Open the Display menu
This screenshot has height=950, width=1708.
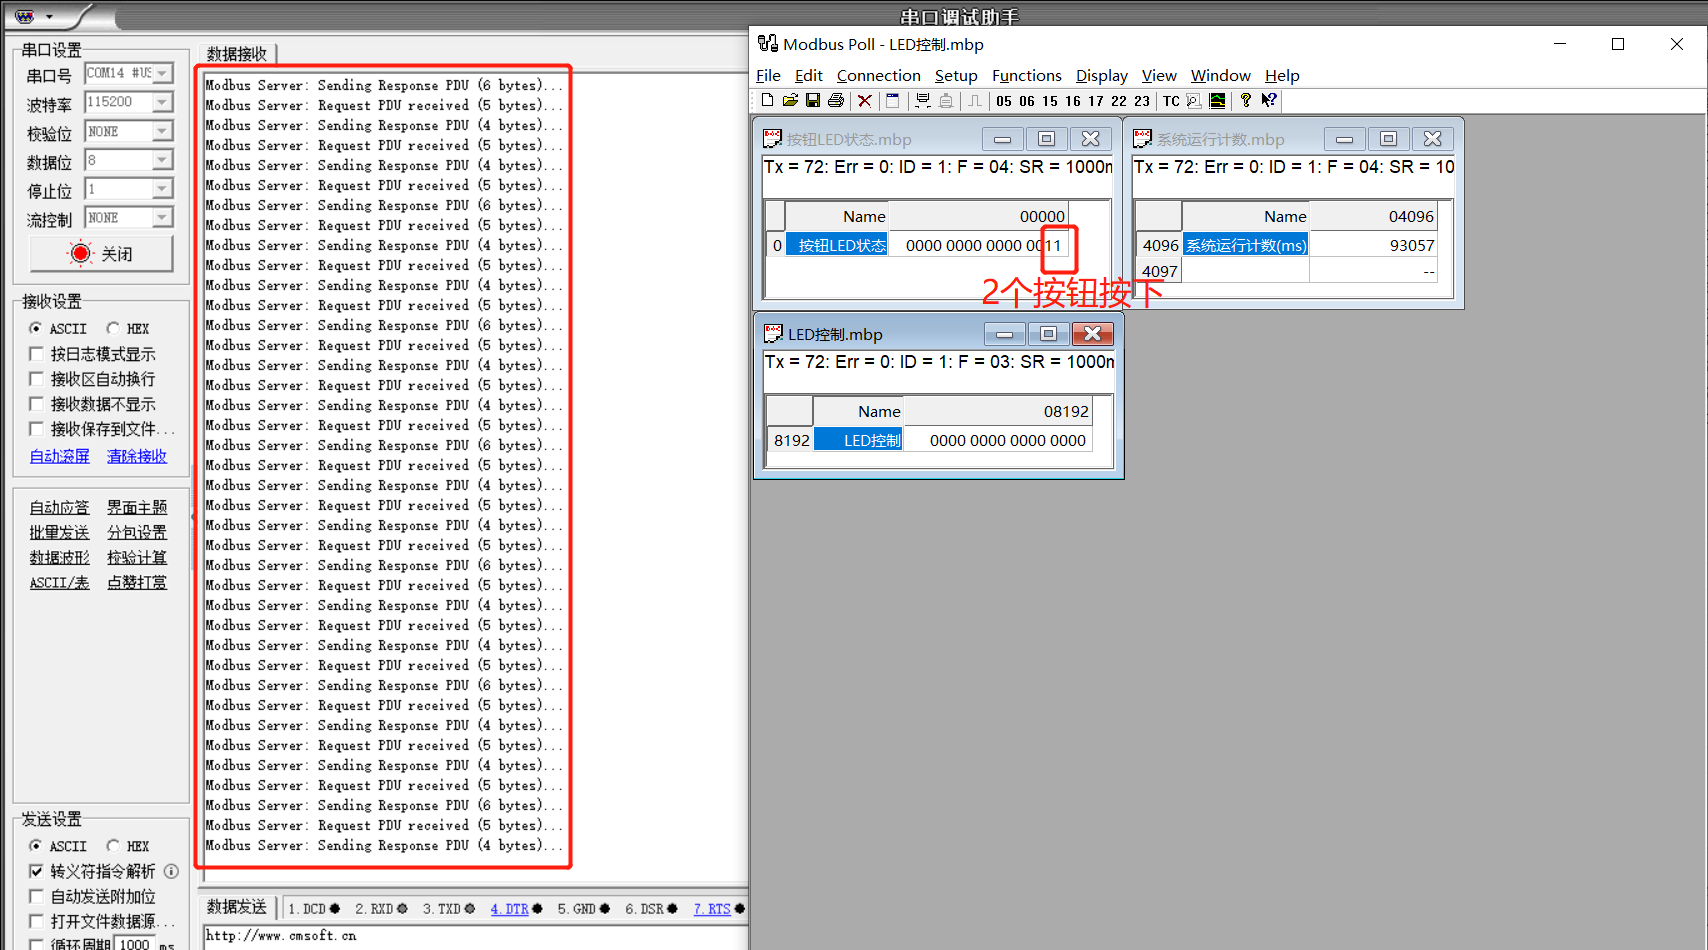coord(1102,76)
